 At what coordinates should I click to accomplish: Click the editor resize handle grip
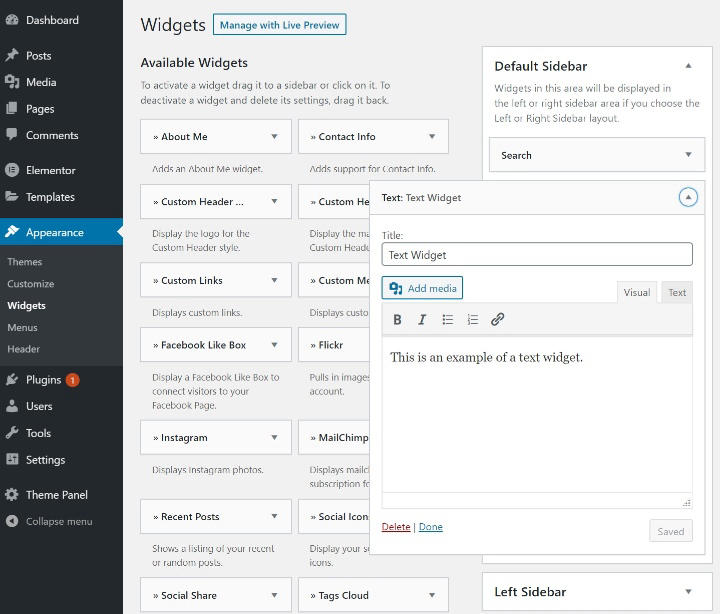click(686, 503)
